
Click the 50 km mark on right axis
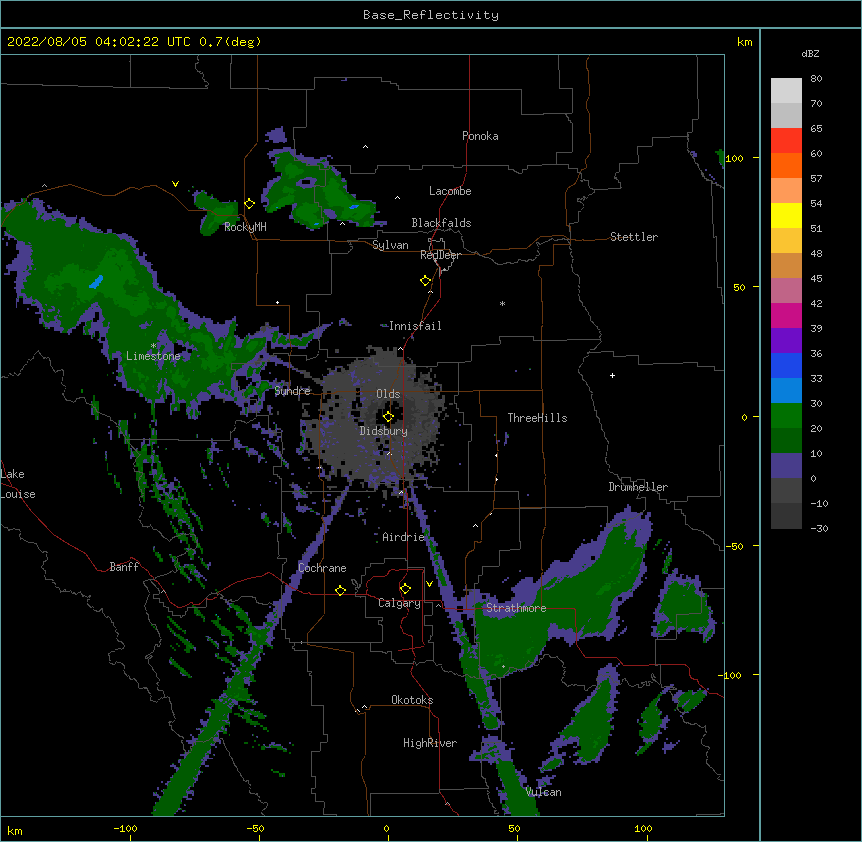[x=739, y=287]
